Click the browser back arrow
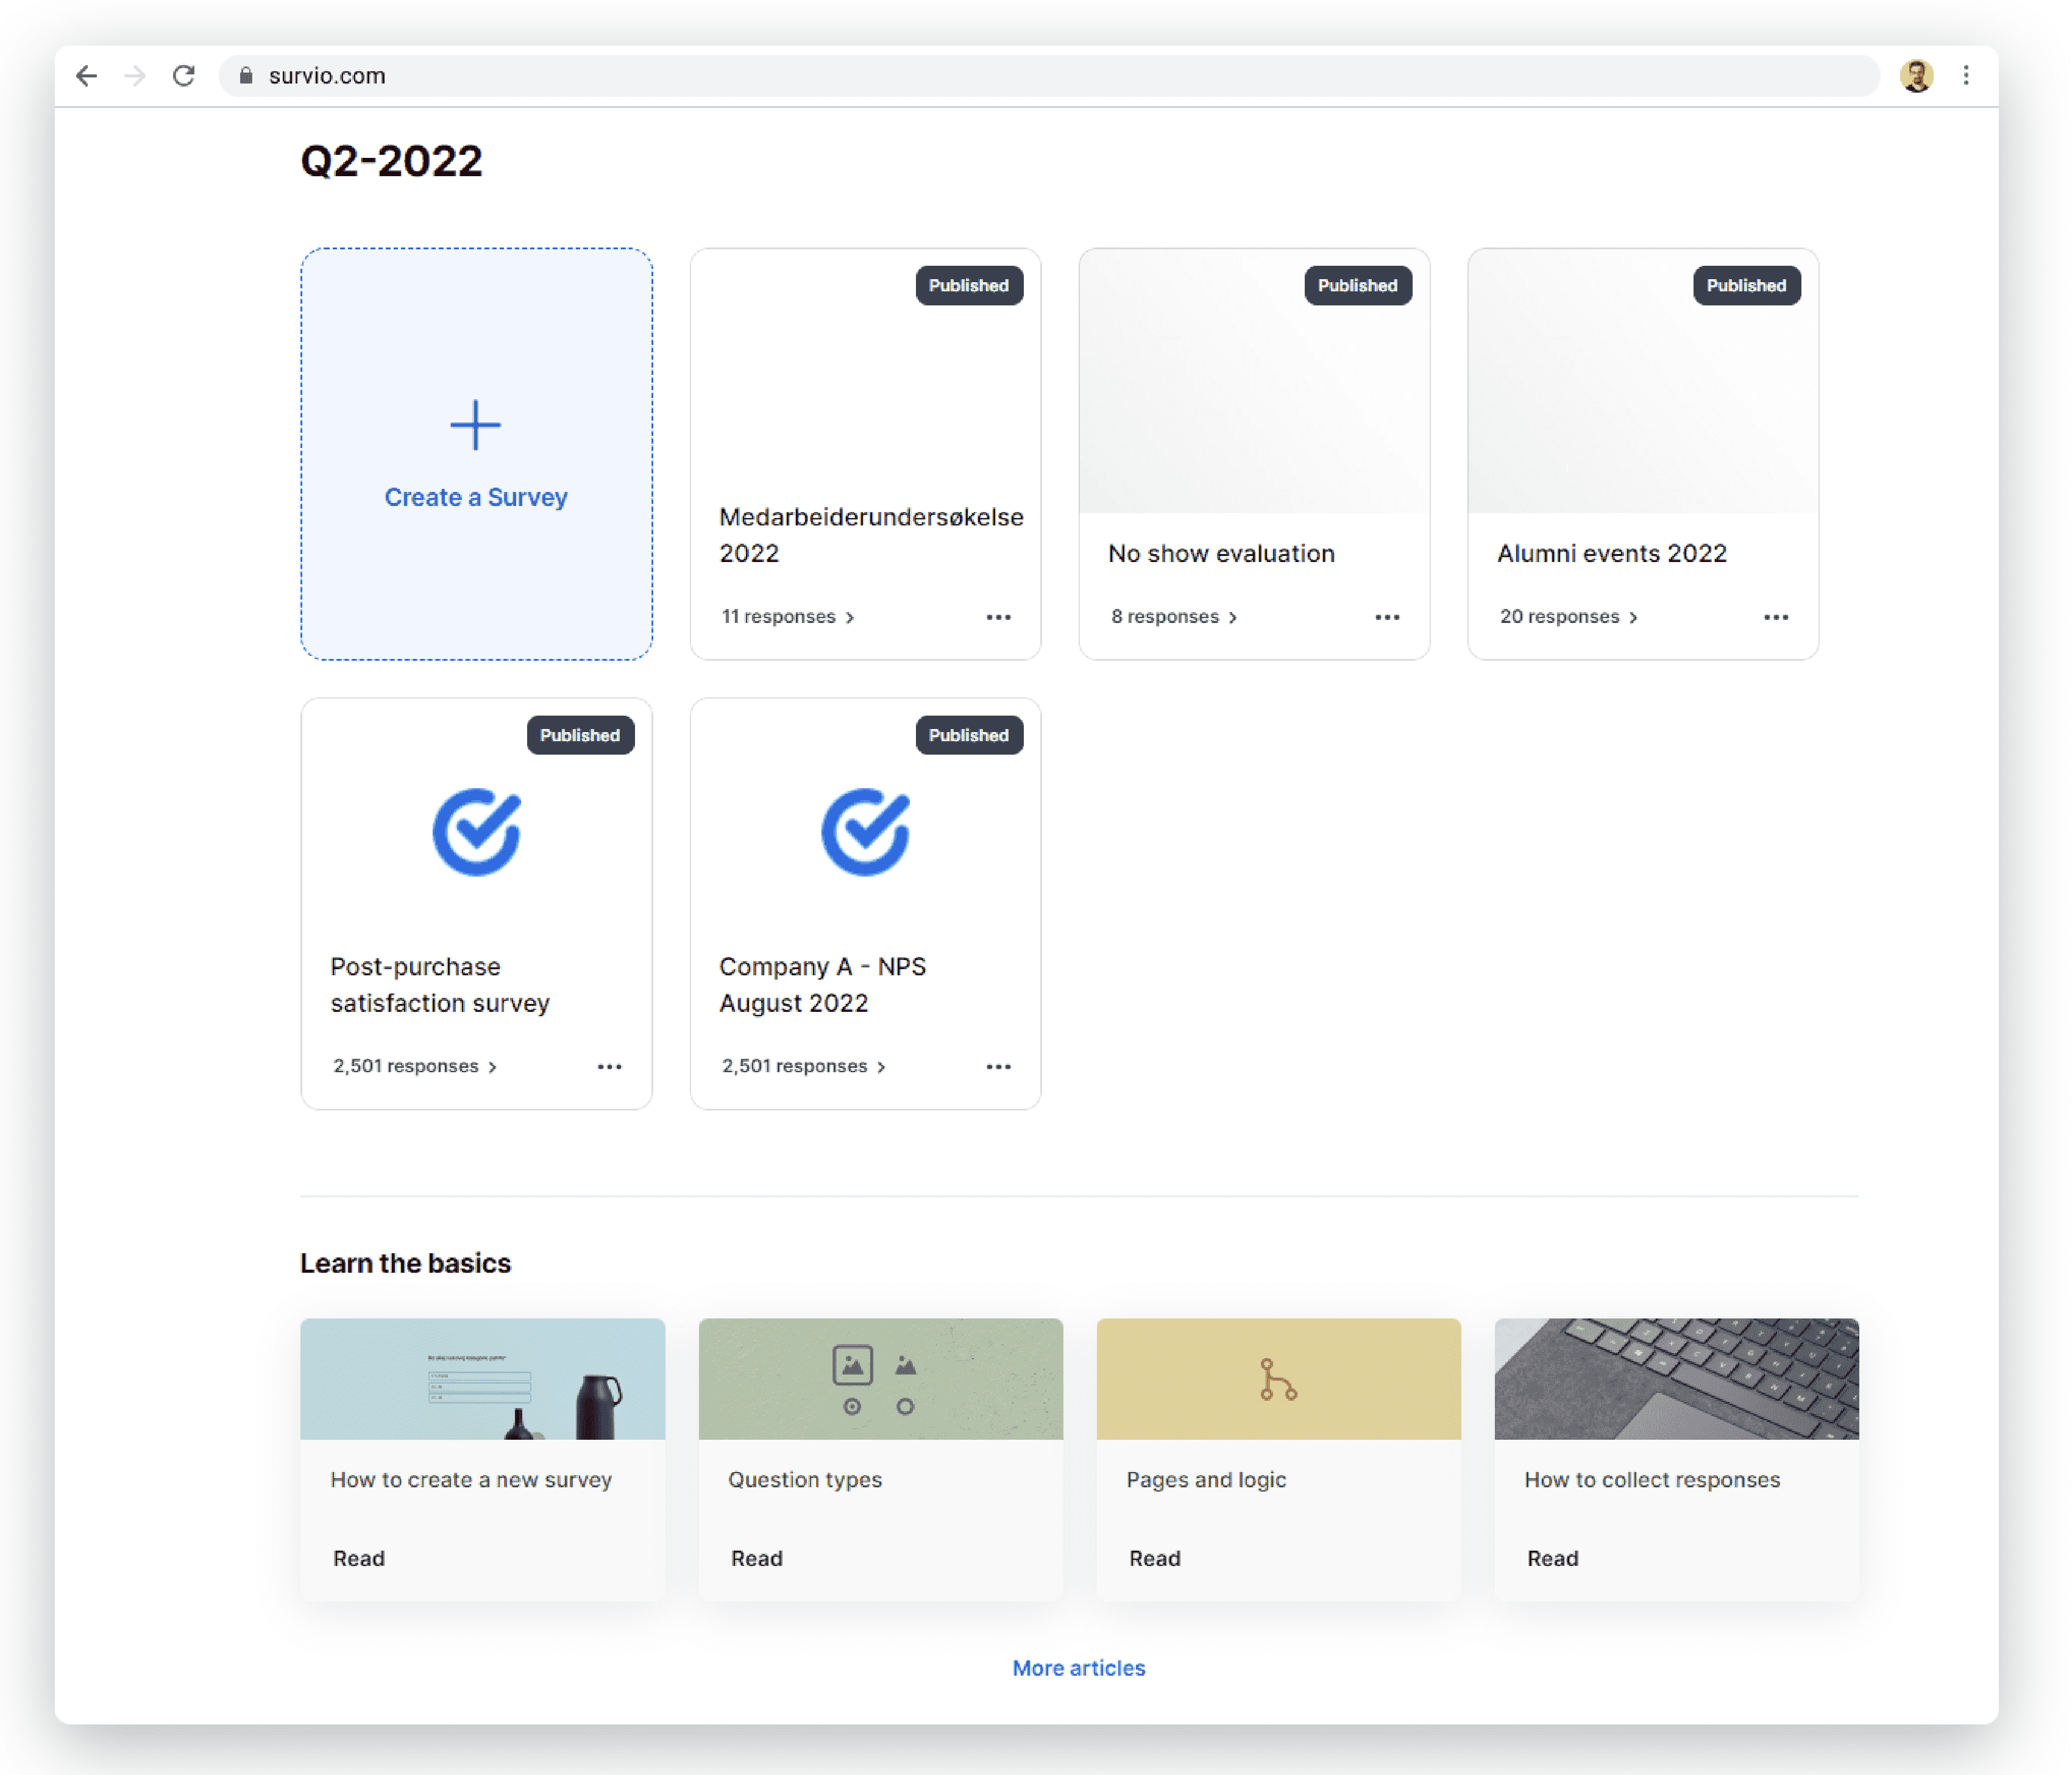This screenshot has height=1775, width=2072. 87,76
